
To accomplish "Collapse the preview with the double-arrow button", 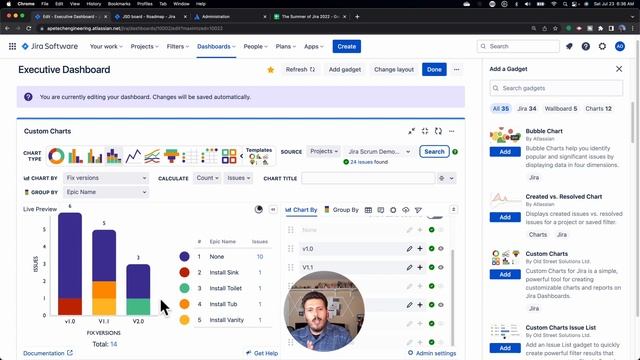I will tap(273, 209).
